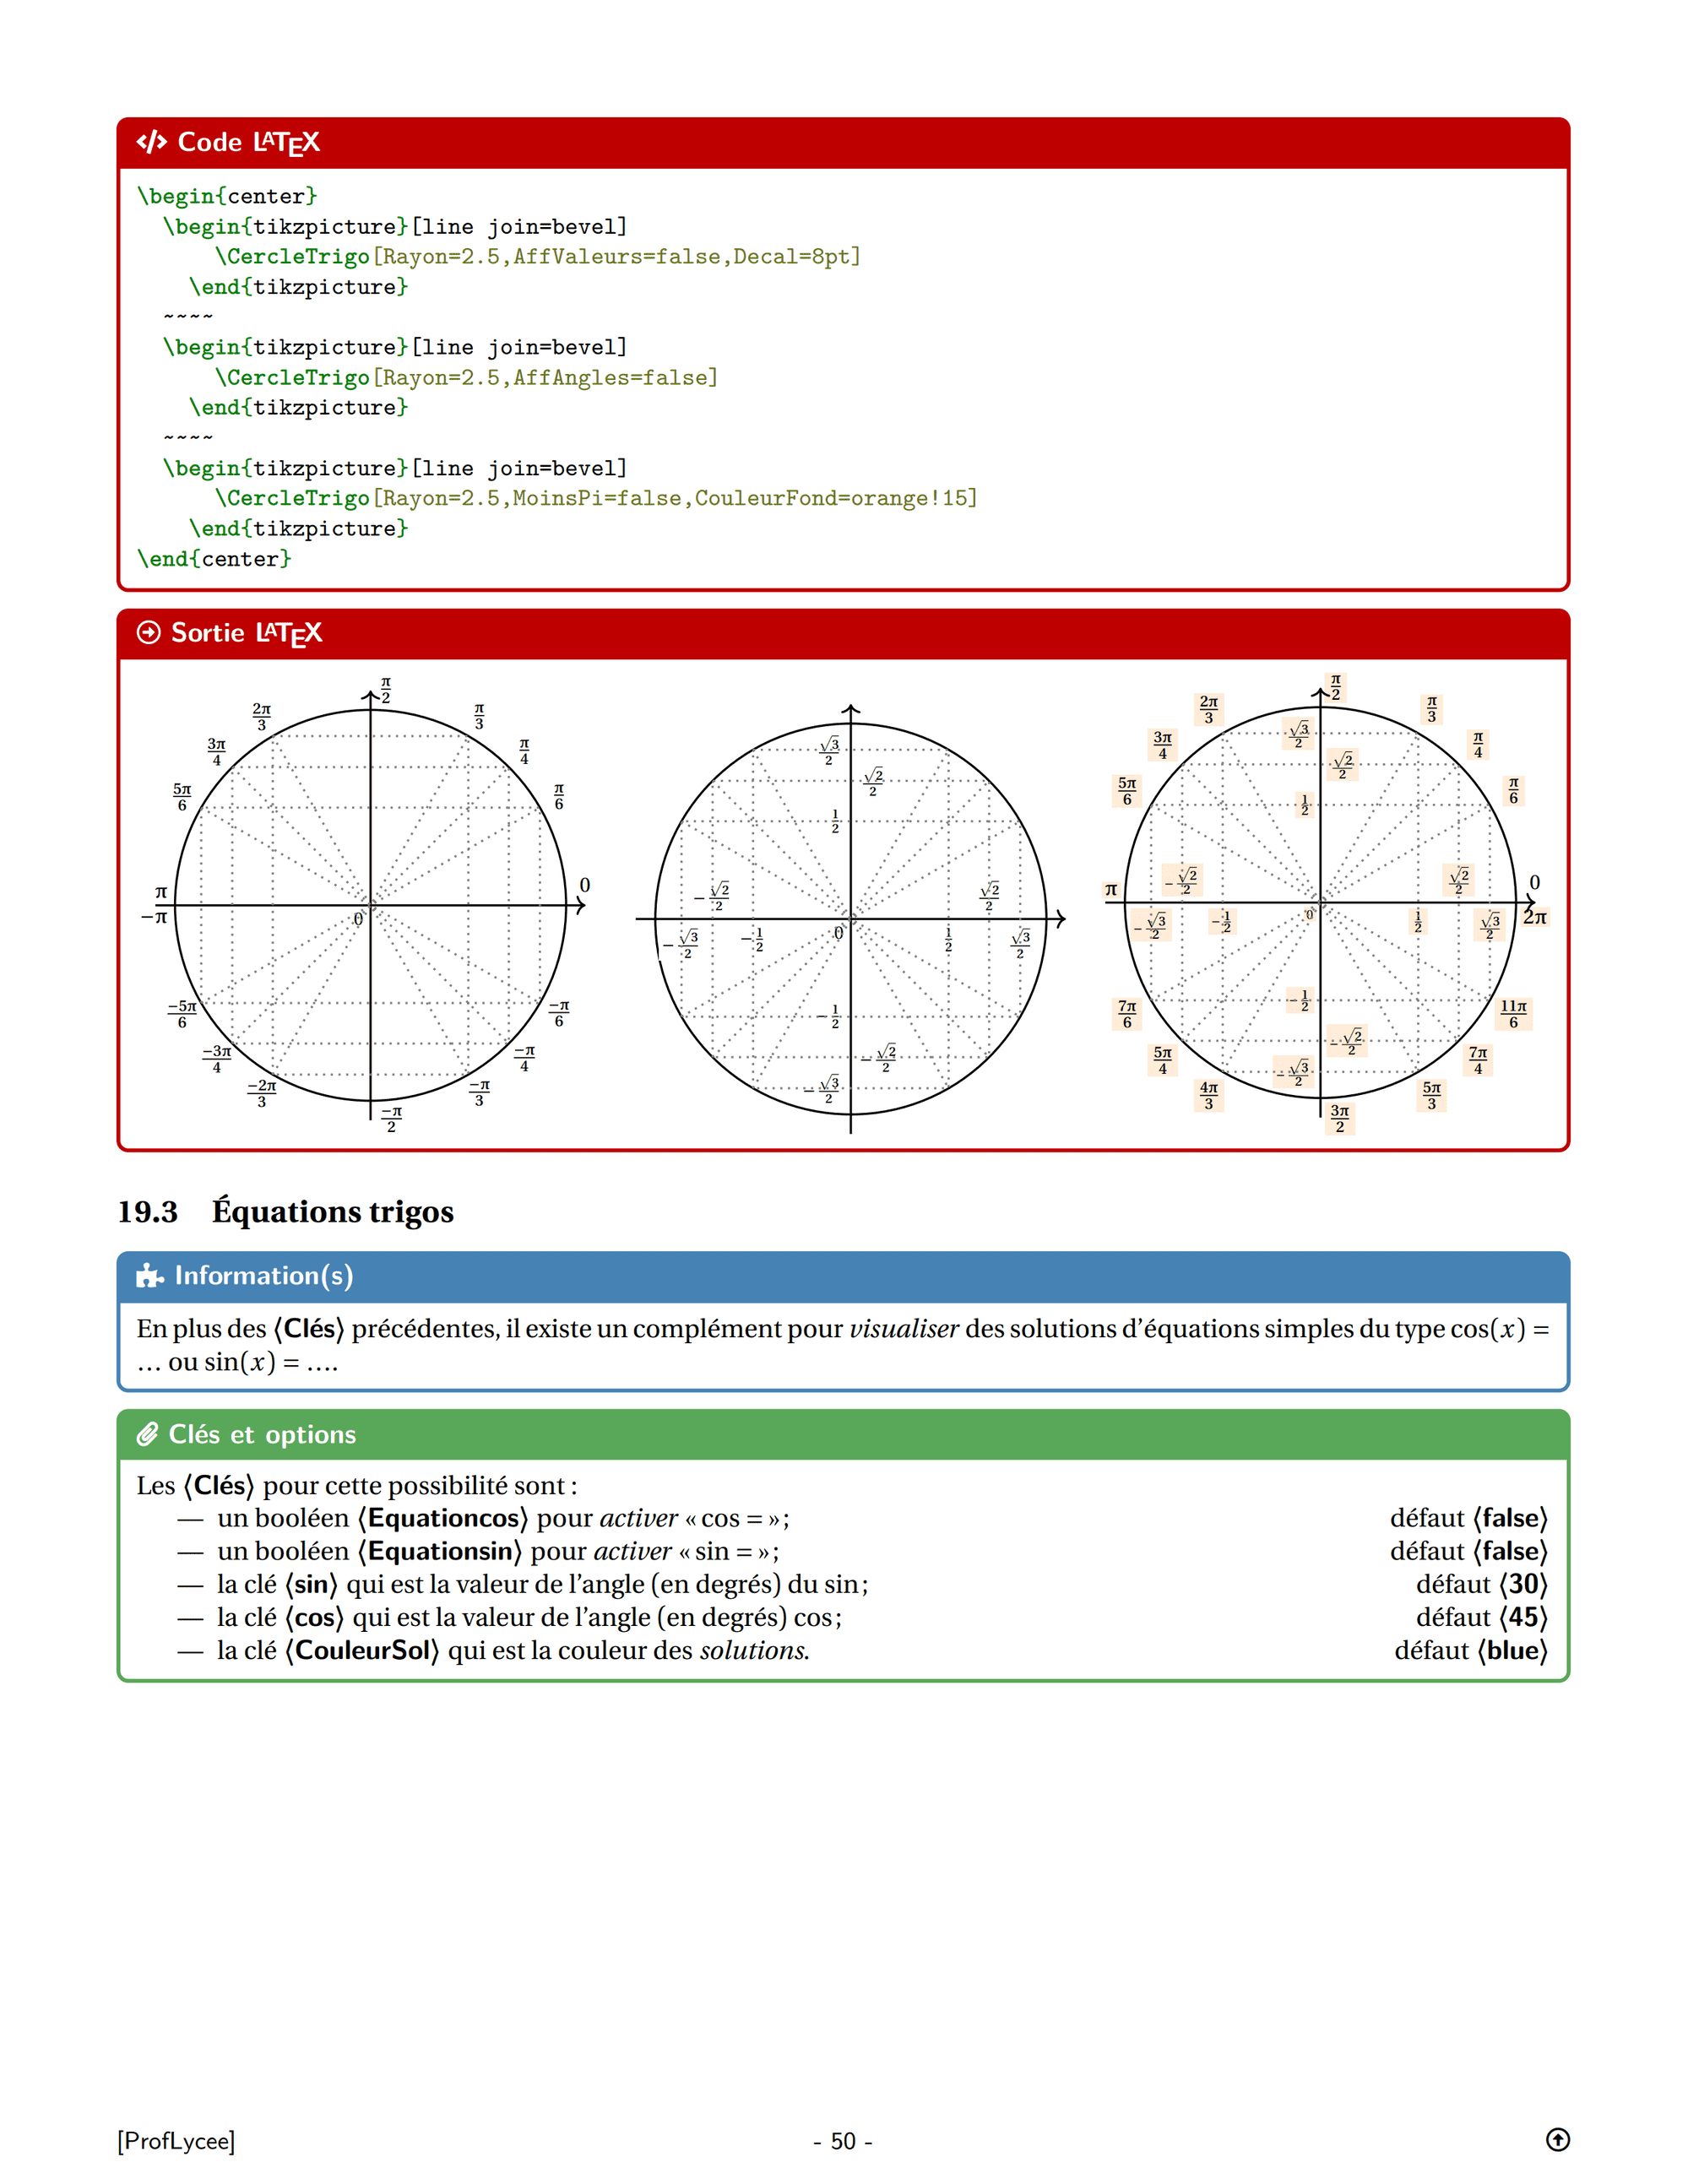Click code line with AffValeurs=false,Decal=8pt
The height and width of the screenshot is (2184, 1688).
538,256
